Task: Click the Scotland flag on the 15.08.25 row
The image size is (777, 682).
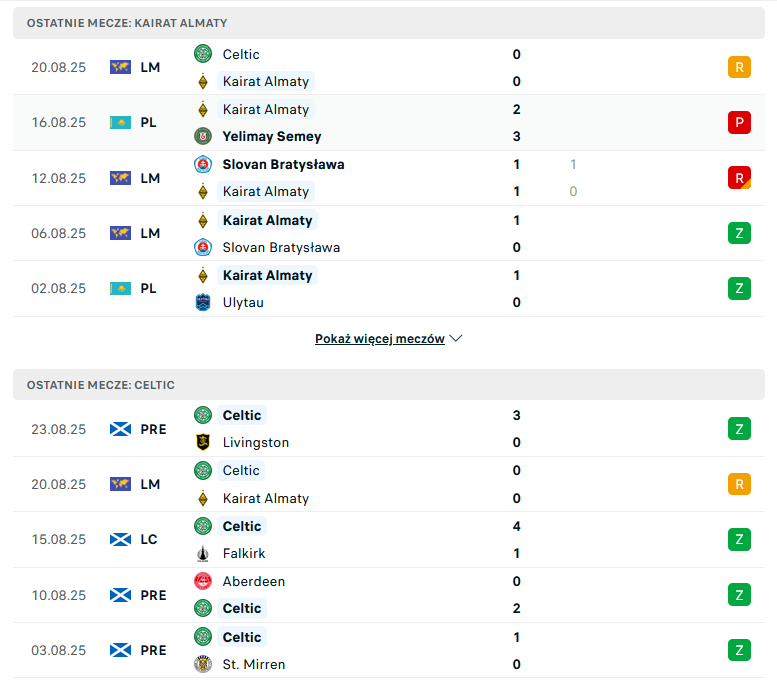Action: 120,539
